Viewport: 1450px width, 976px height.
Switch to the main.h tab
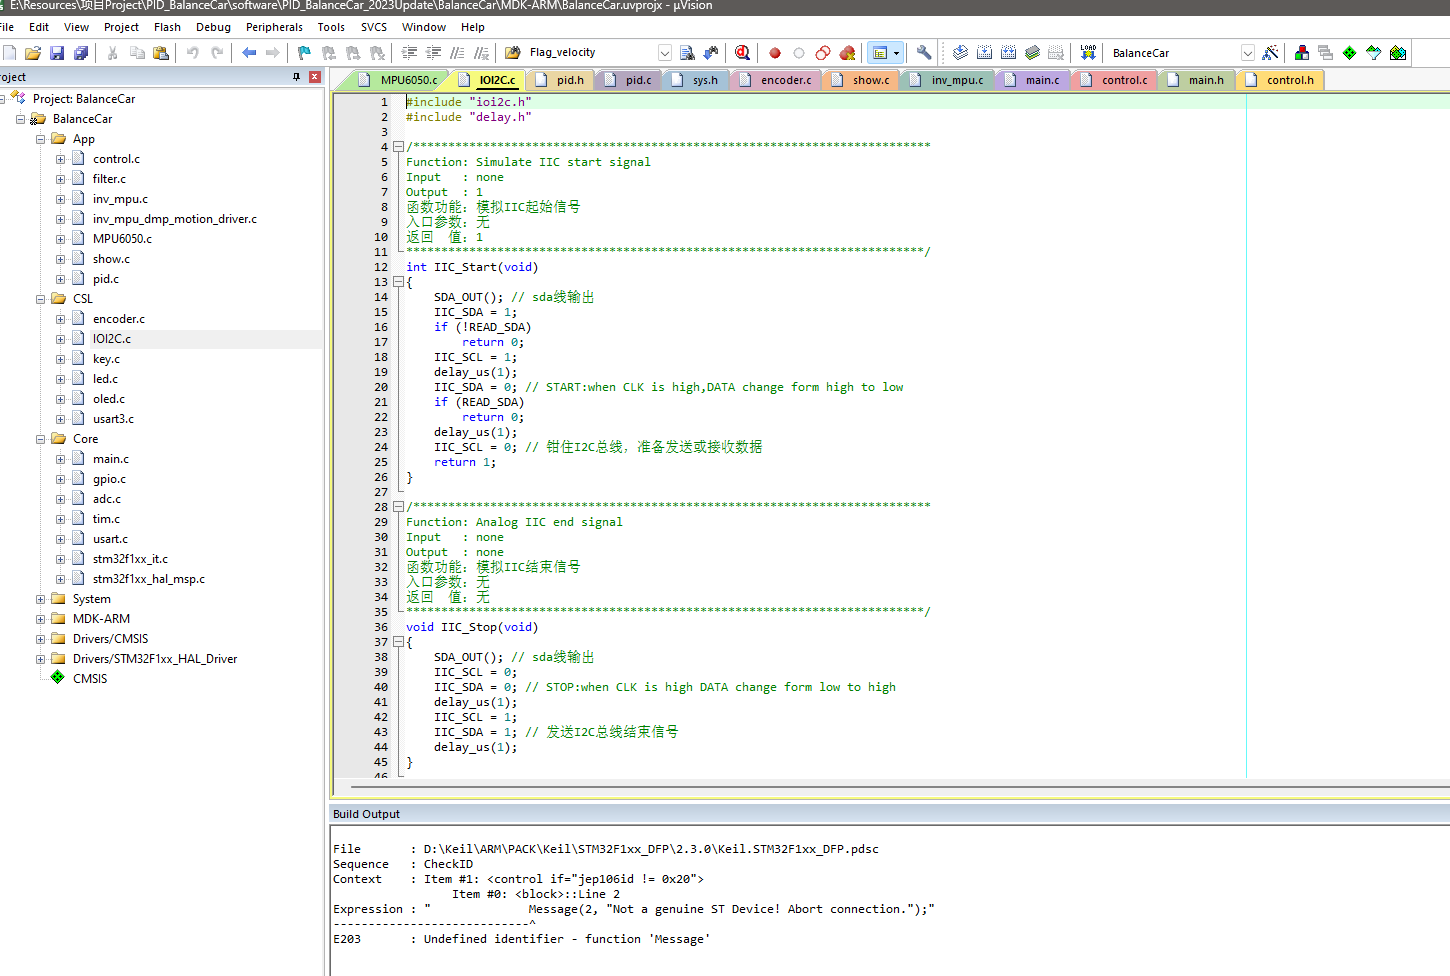[1196, 80]
